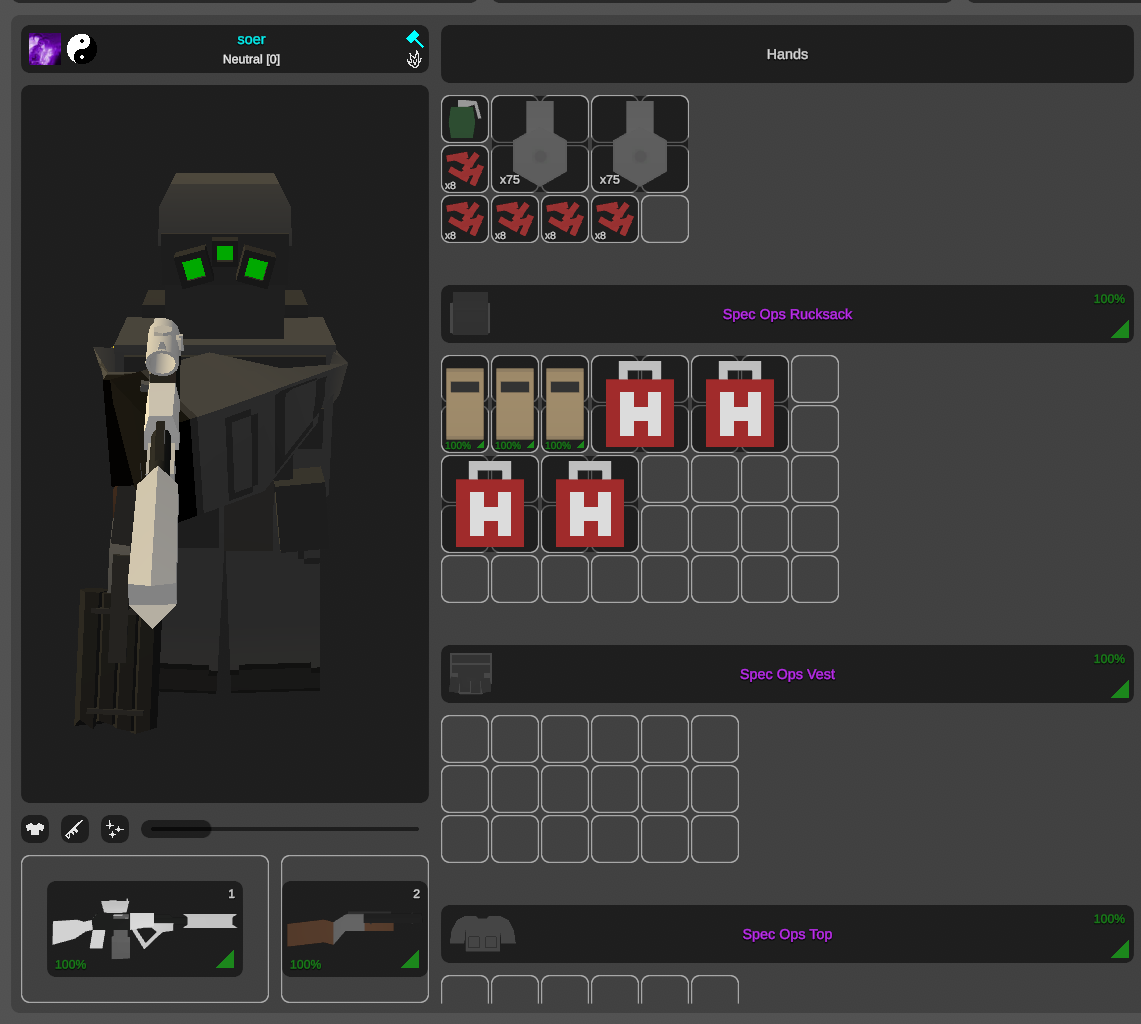Click the Hands section header

pos(787,54)
